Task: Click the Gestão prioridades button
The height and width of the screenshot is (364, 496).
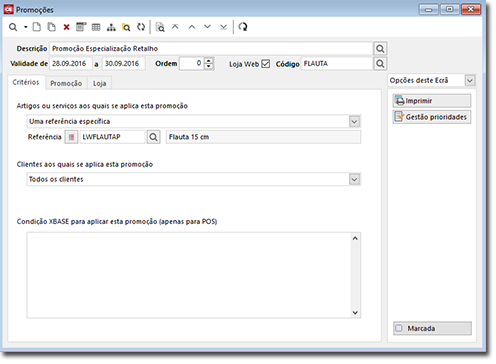Action: (x=432, y=117)
